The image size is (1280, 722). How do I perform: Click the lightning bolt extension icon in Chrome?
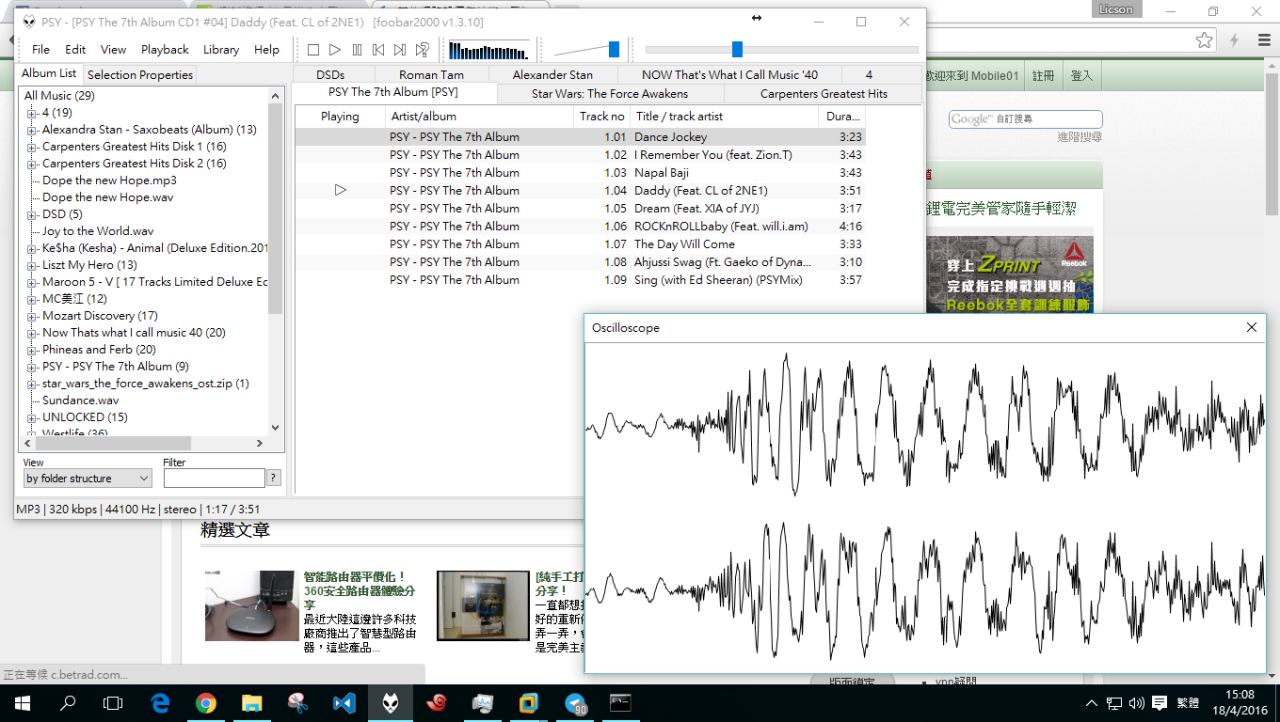(x=1235, y=40)
